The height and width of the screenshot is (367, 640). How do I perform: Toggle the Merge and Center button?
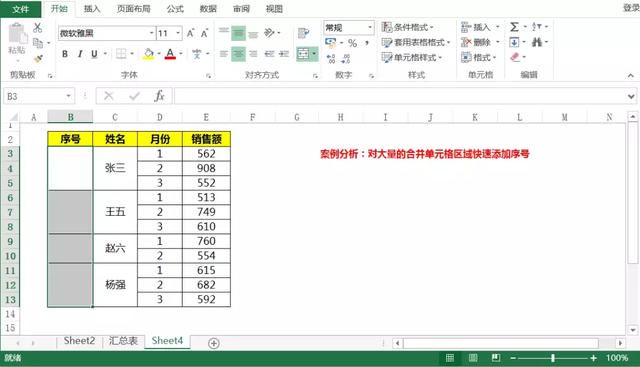[x=303, y=54]
